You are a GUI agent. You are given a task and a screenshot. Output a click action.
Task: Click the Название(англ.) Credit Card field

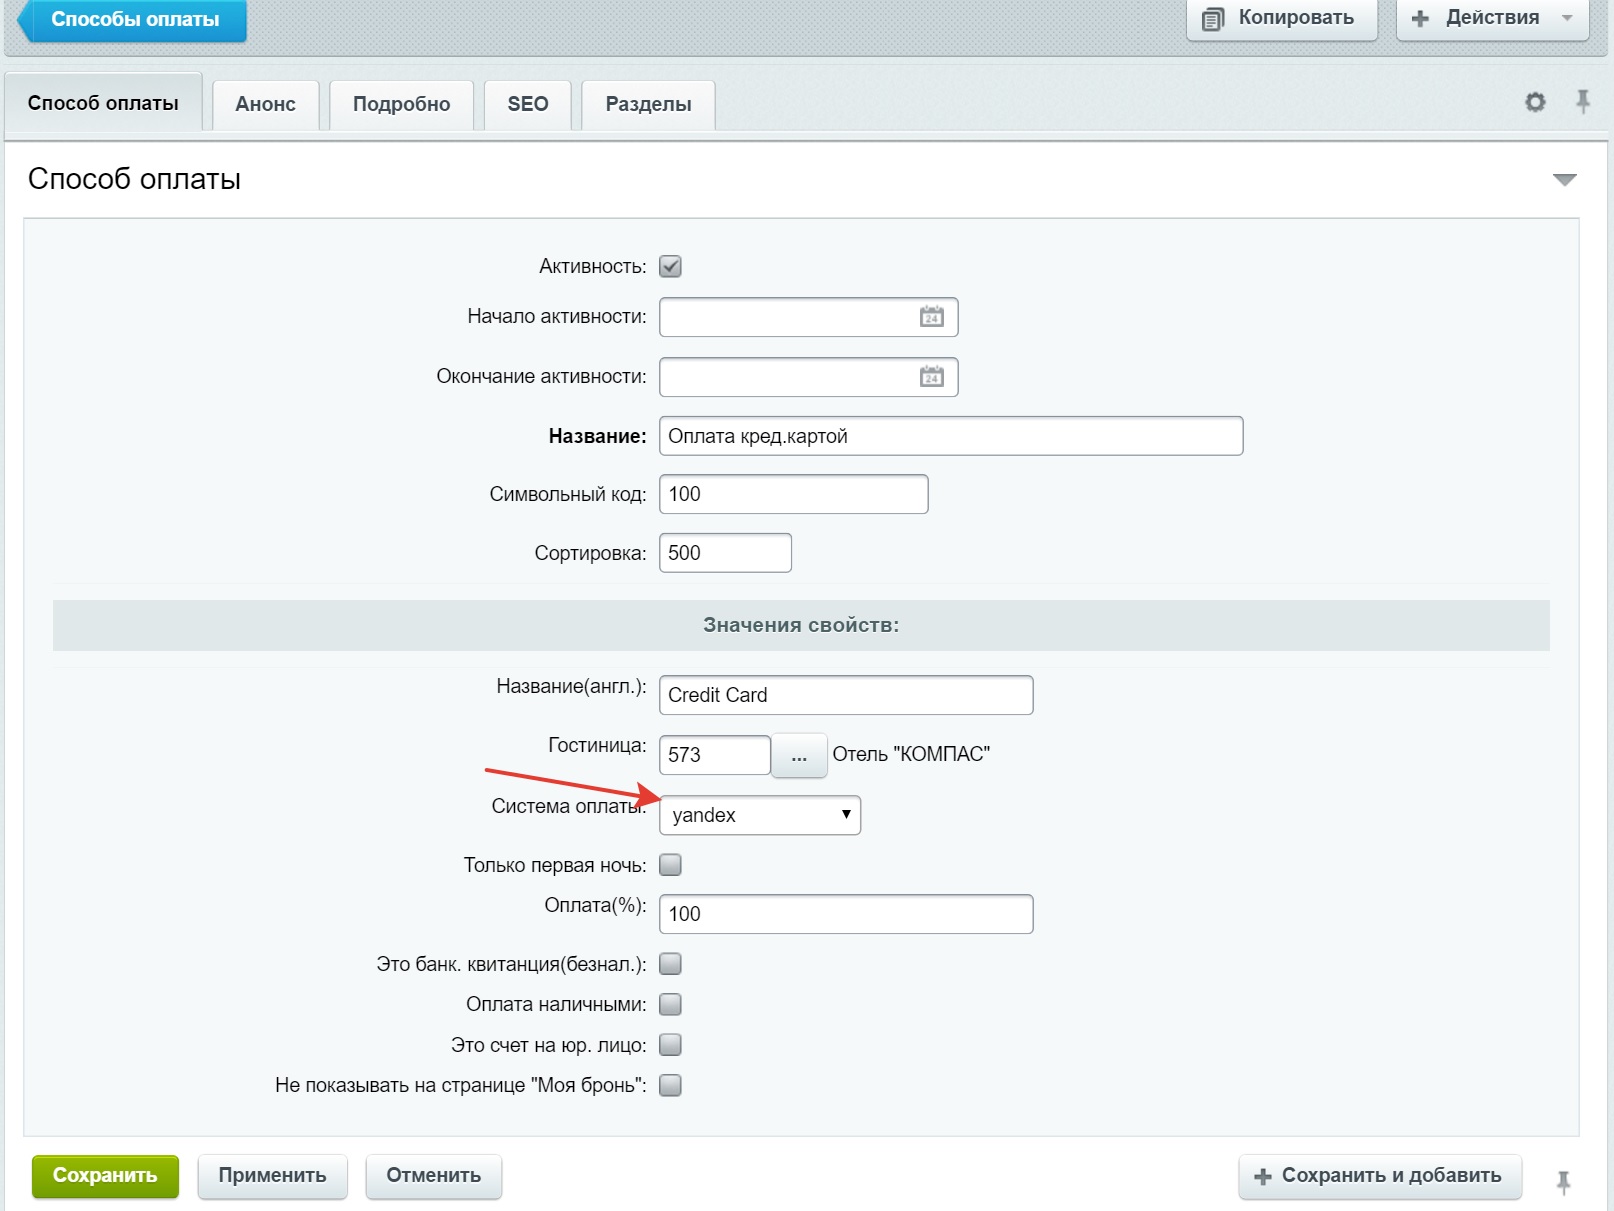[846, 695]
